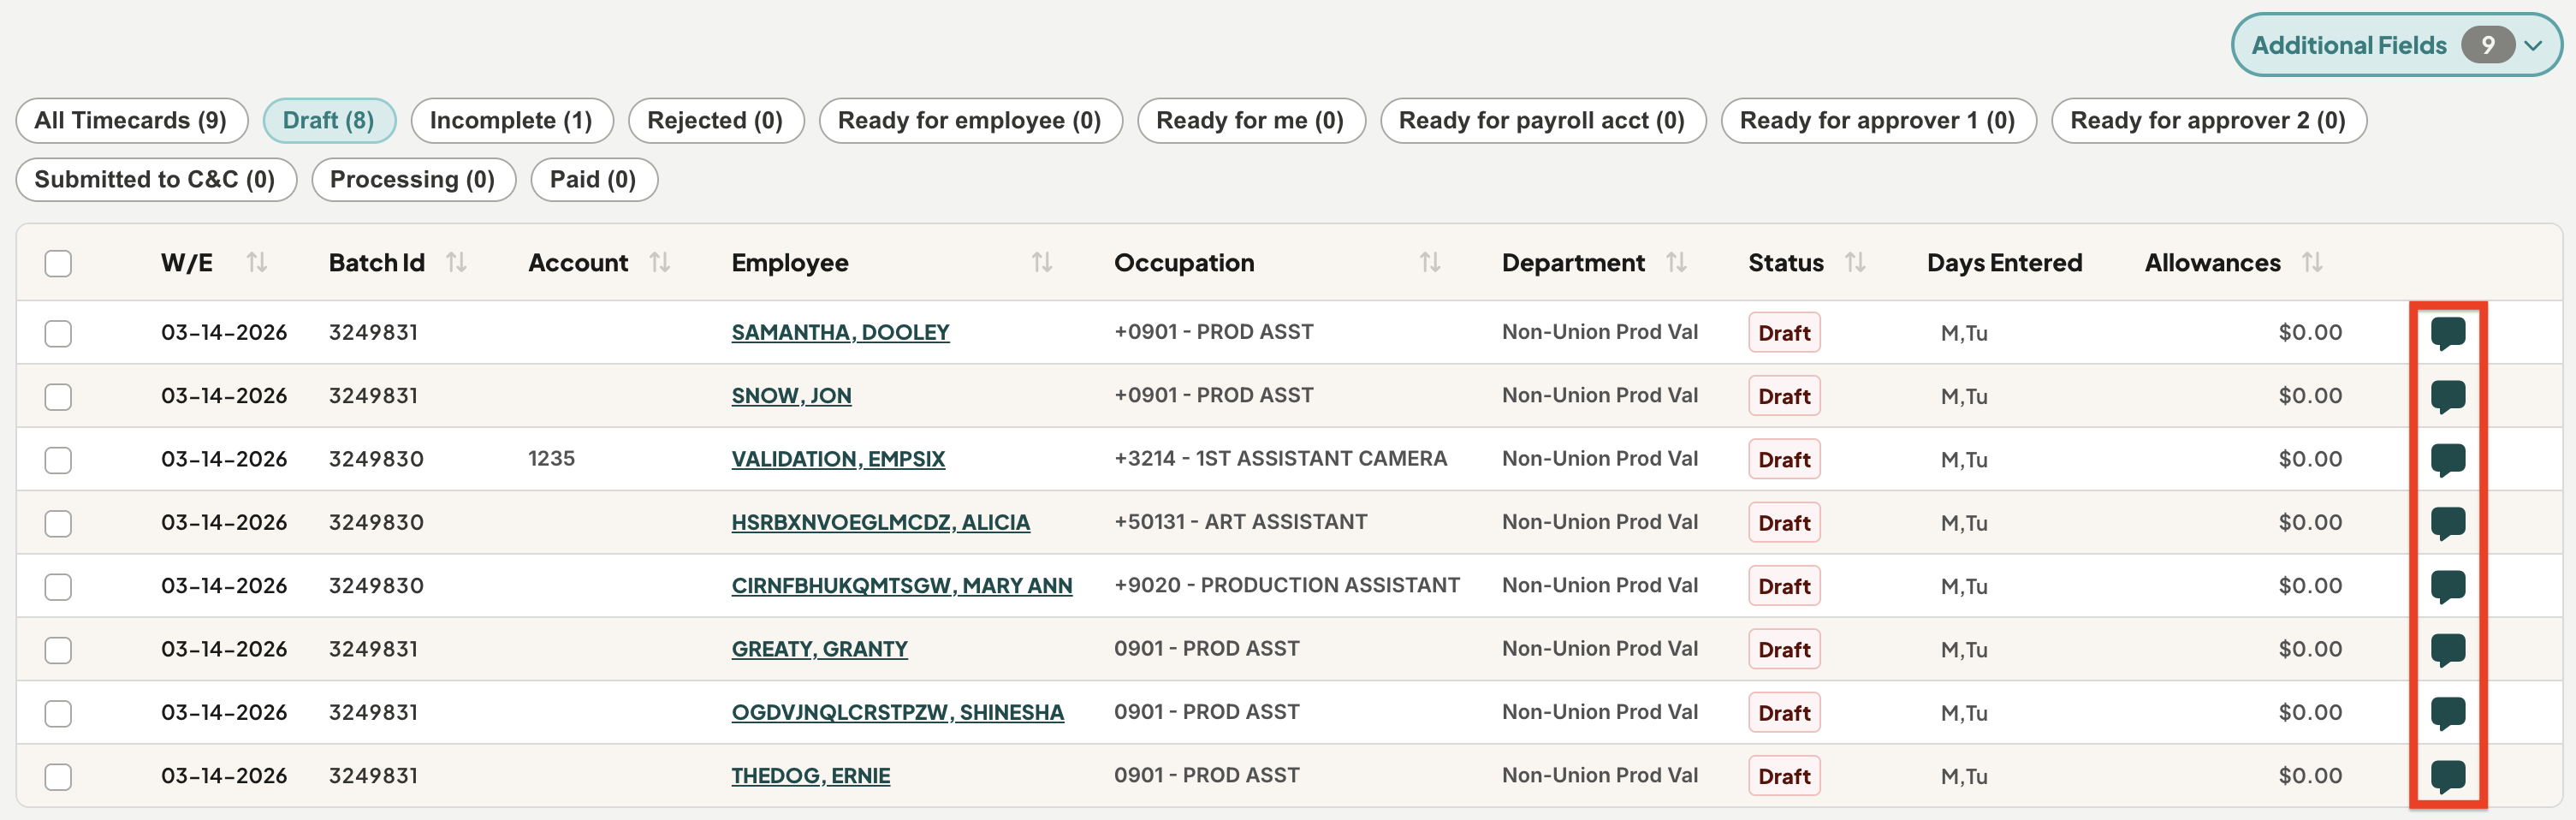Open GREATY, GRANTY employee link

click(x=819, y=649)
